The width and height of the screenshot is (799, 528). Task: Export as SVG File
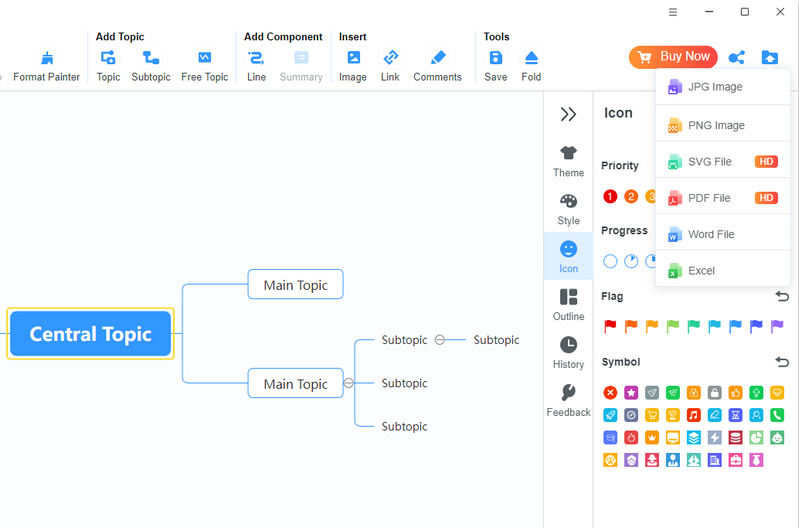pyautogui.click(x=723, y=162)
